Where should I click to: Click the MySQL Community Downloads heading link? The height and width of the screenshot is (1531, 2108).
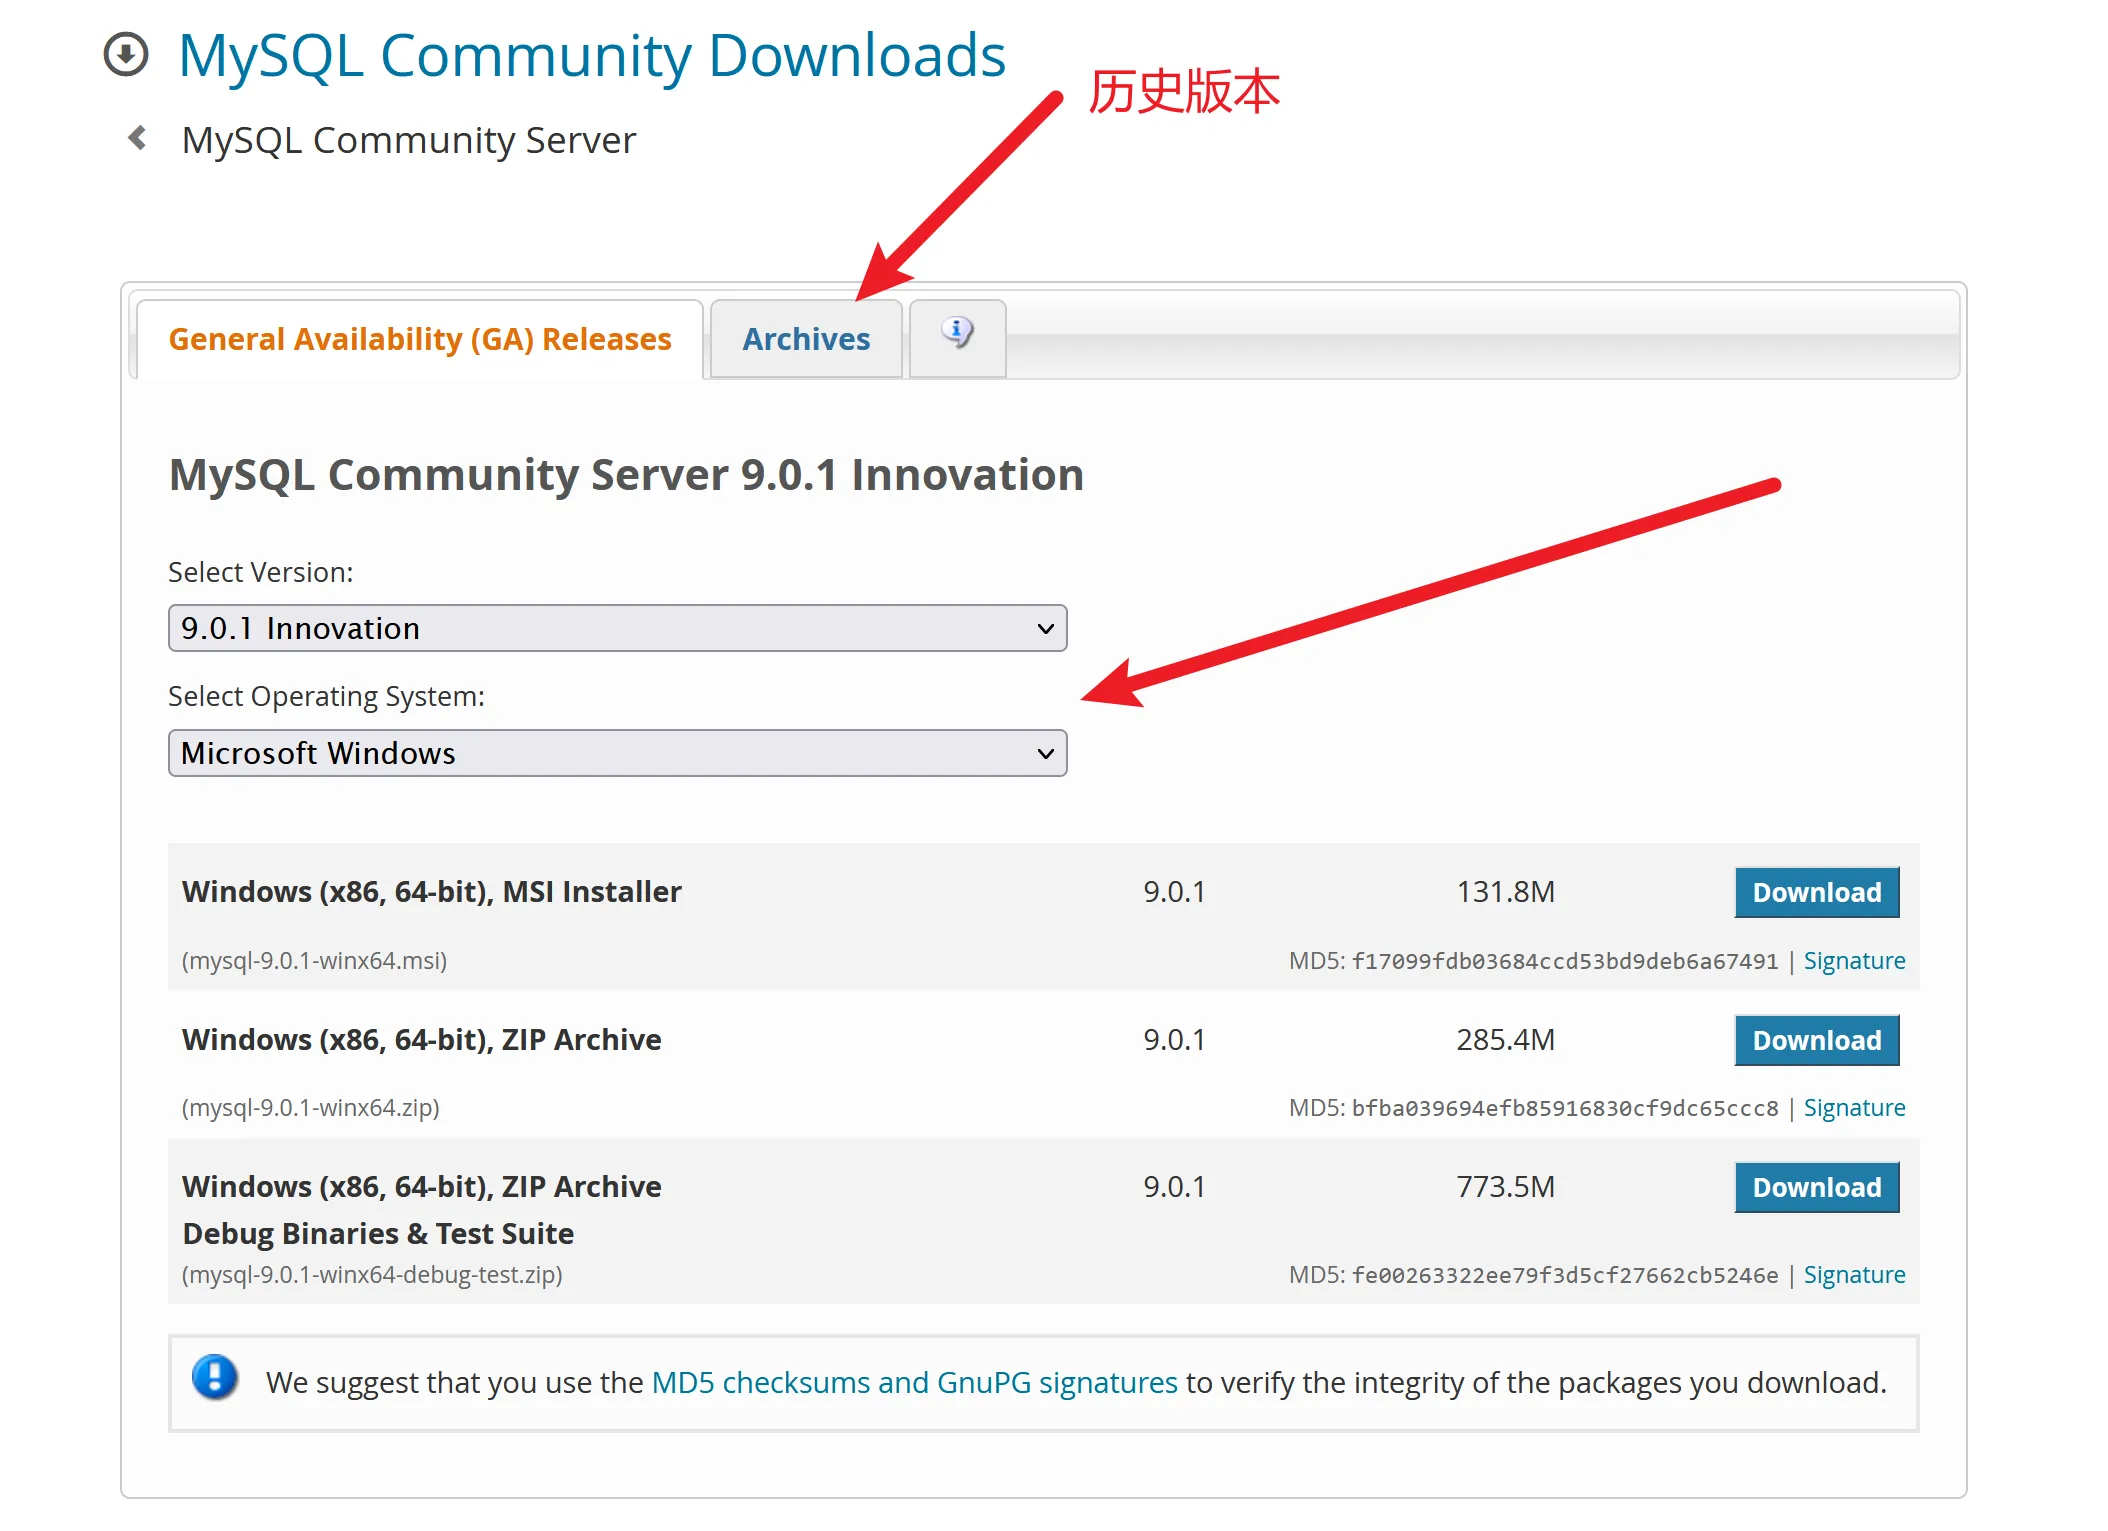pyautogui.click(x=591, y=55)
